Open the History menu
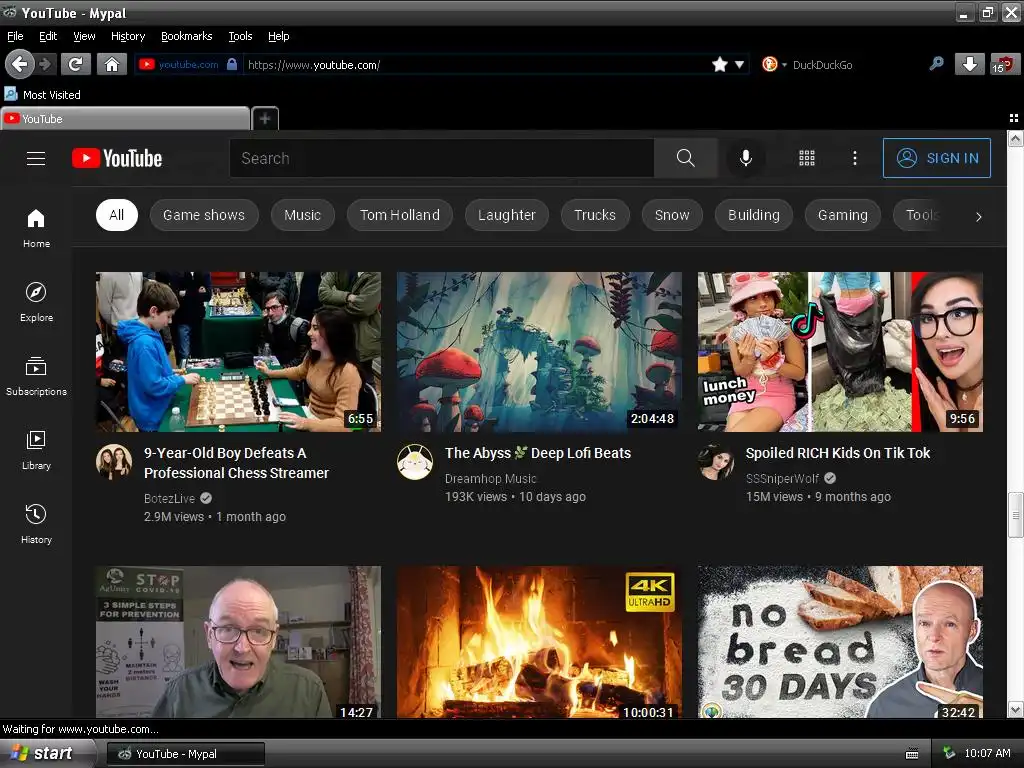 [x=128, y=36]
